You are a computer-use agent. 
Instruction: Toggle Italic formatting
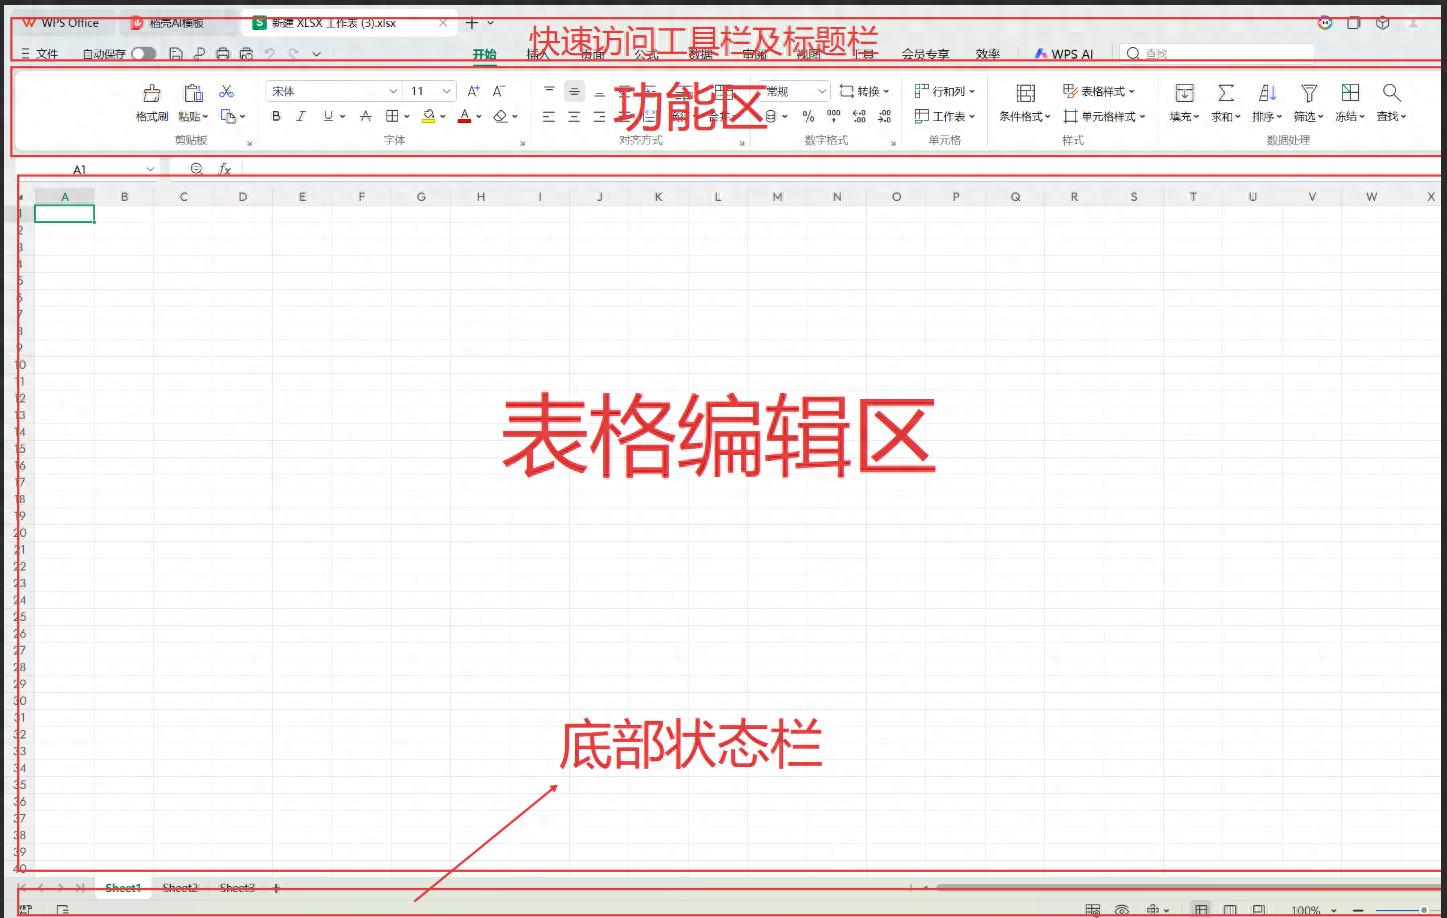[x=301, y=116]
